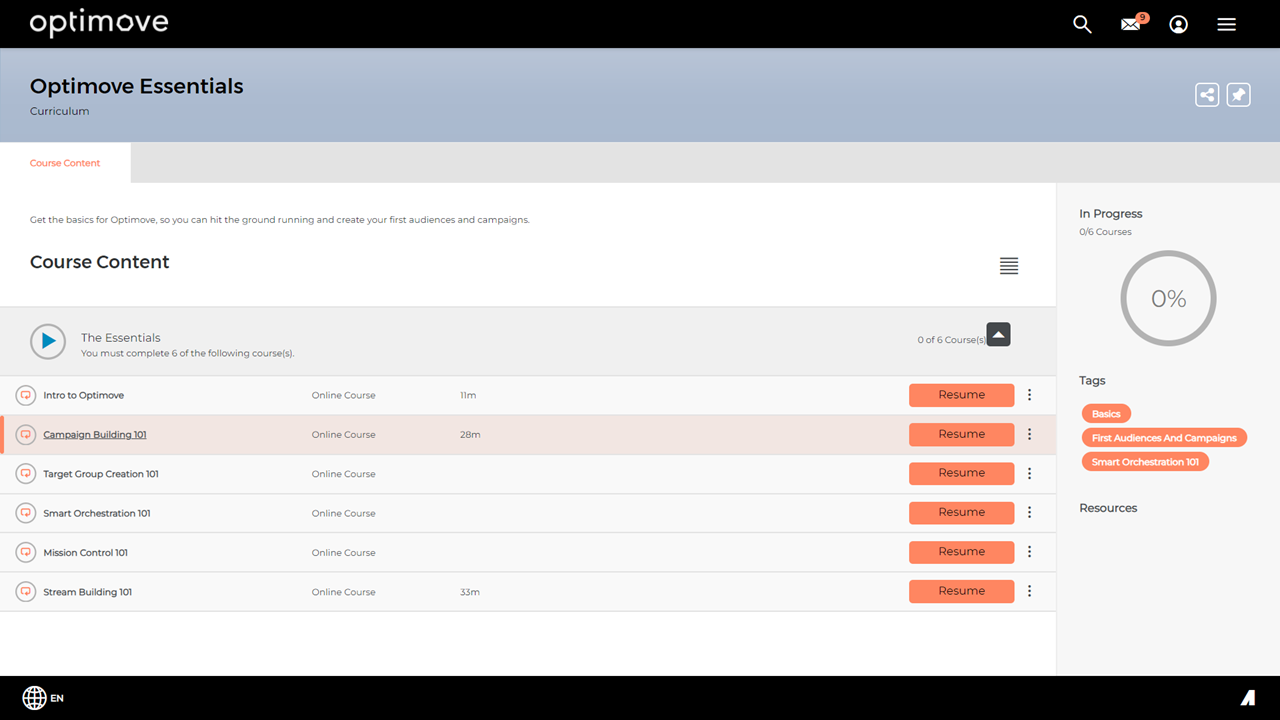Image resolution: width=1280 pixels, height=720 pixels.
Task: Open options menu for Stream Building 101
Action: coord(1029,591)
